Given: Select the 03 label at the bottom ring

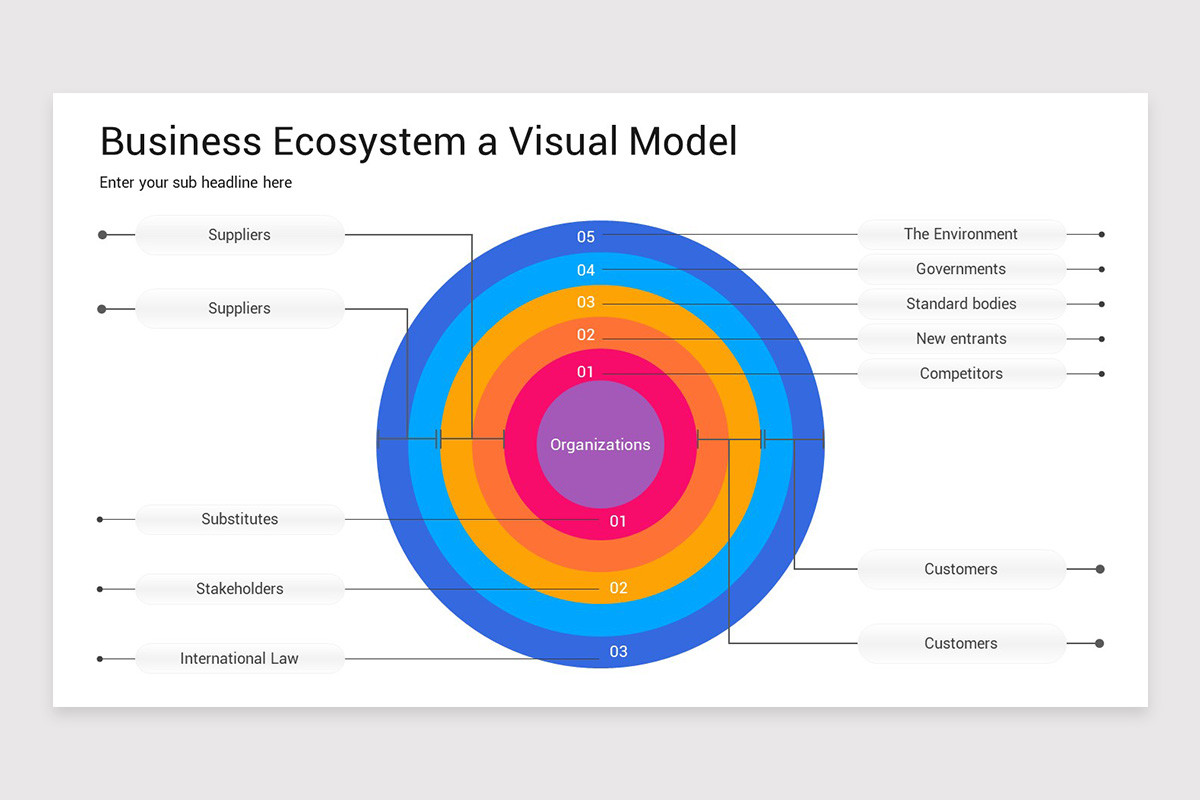Looking at the screenshot, I should pos(618,651).
